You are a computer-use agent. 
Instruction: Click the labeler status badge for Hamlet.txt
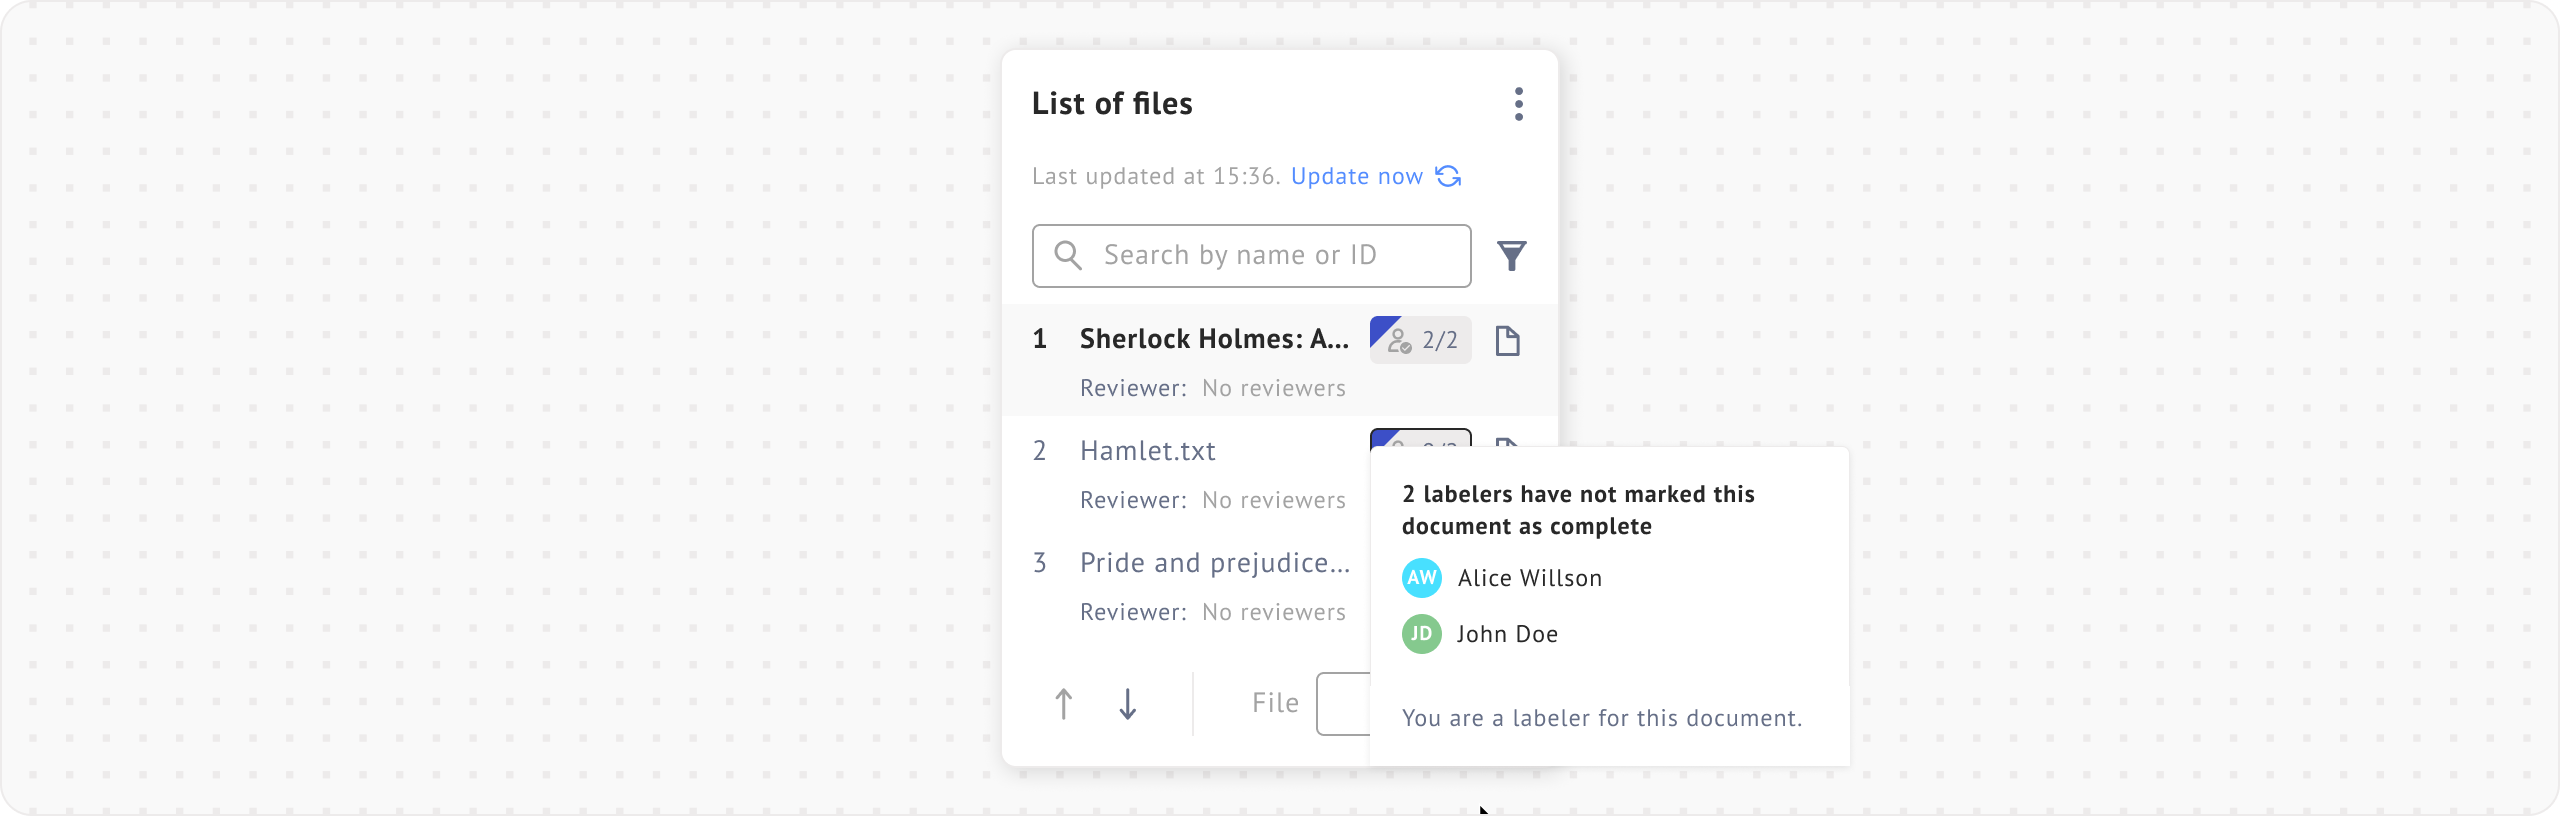point(1420,438)
